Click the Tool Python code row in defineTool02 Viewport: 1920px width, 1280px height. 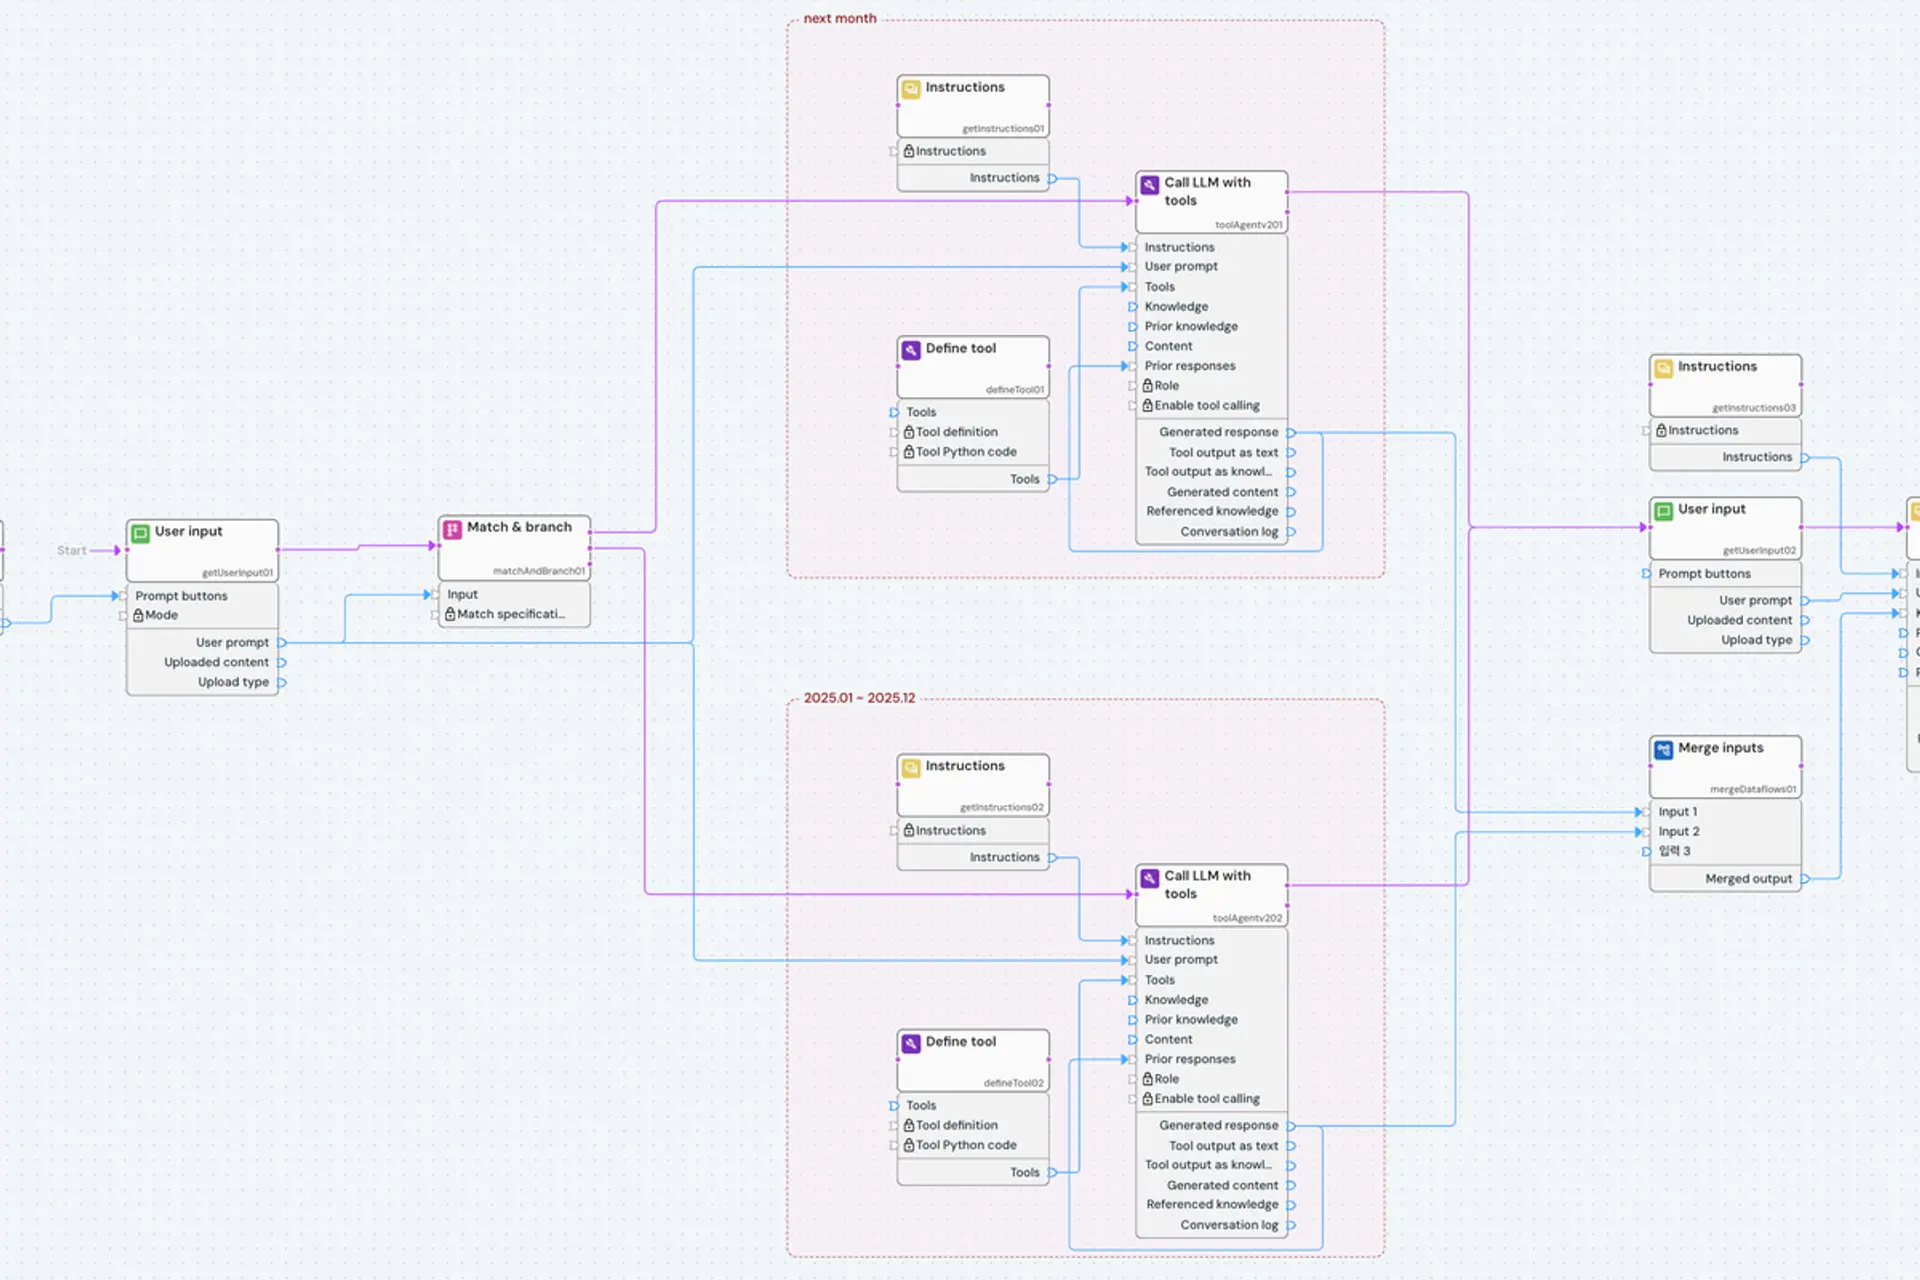(965, 1145)
